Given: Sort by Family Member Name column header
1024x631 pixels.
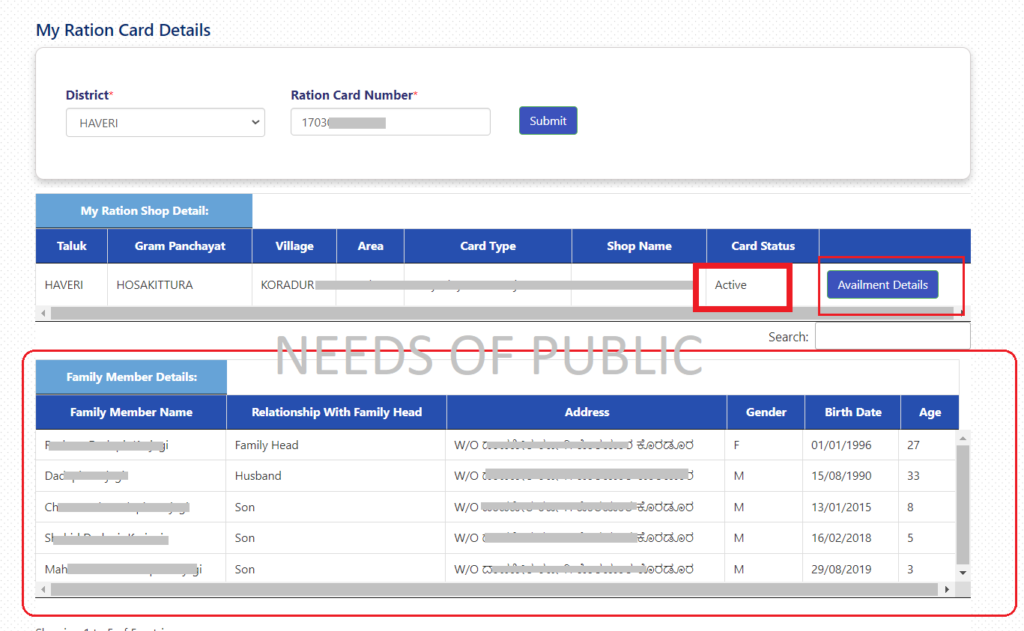Looking at the screenshot, I should [131, 412].
